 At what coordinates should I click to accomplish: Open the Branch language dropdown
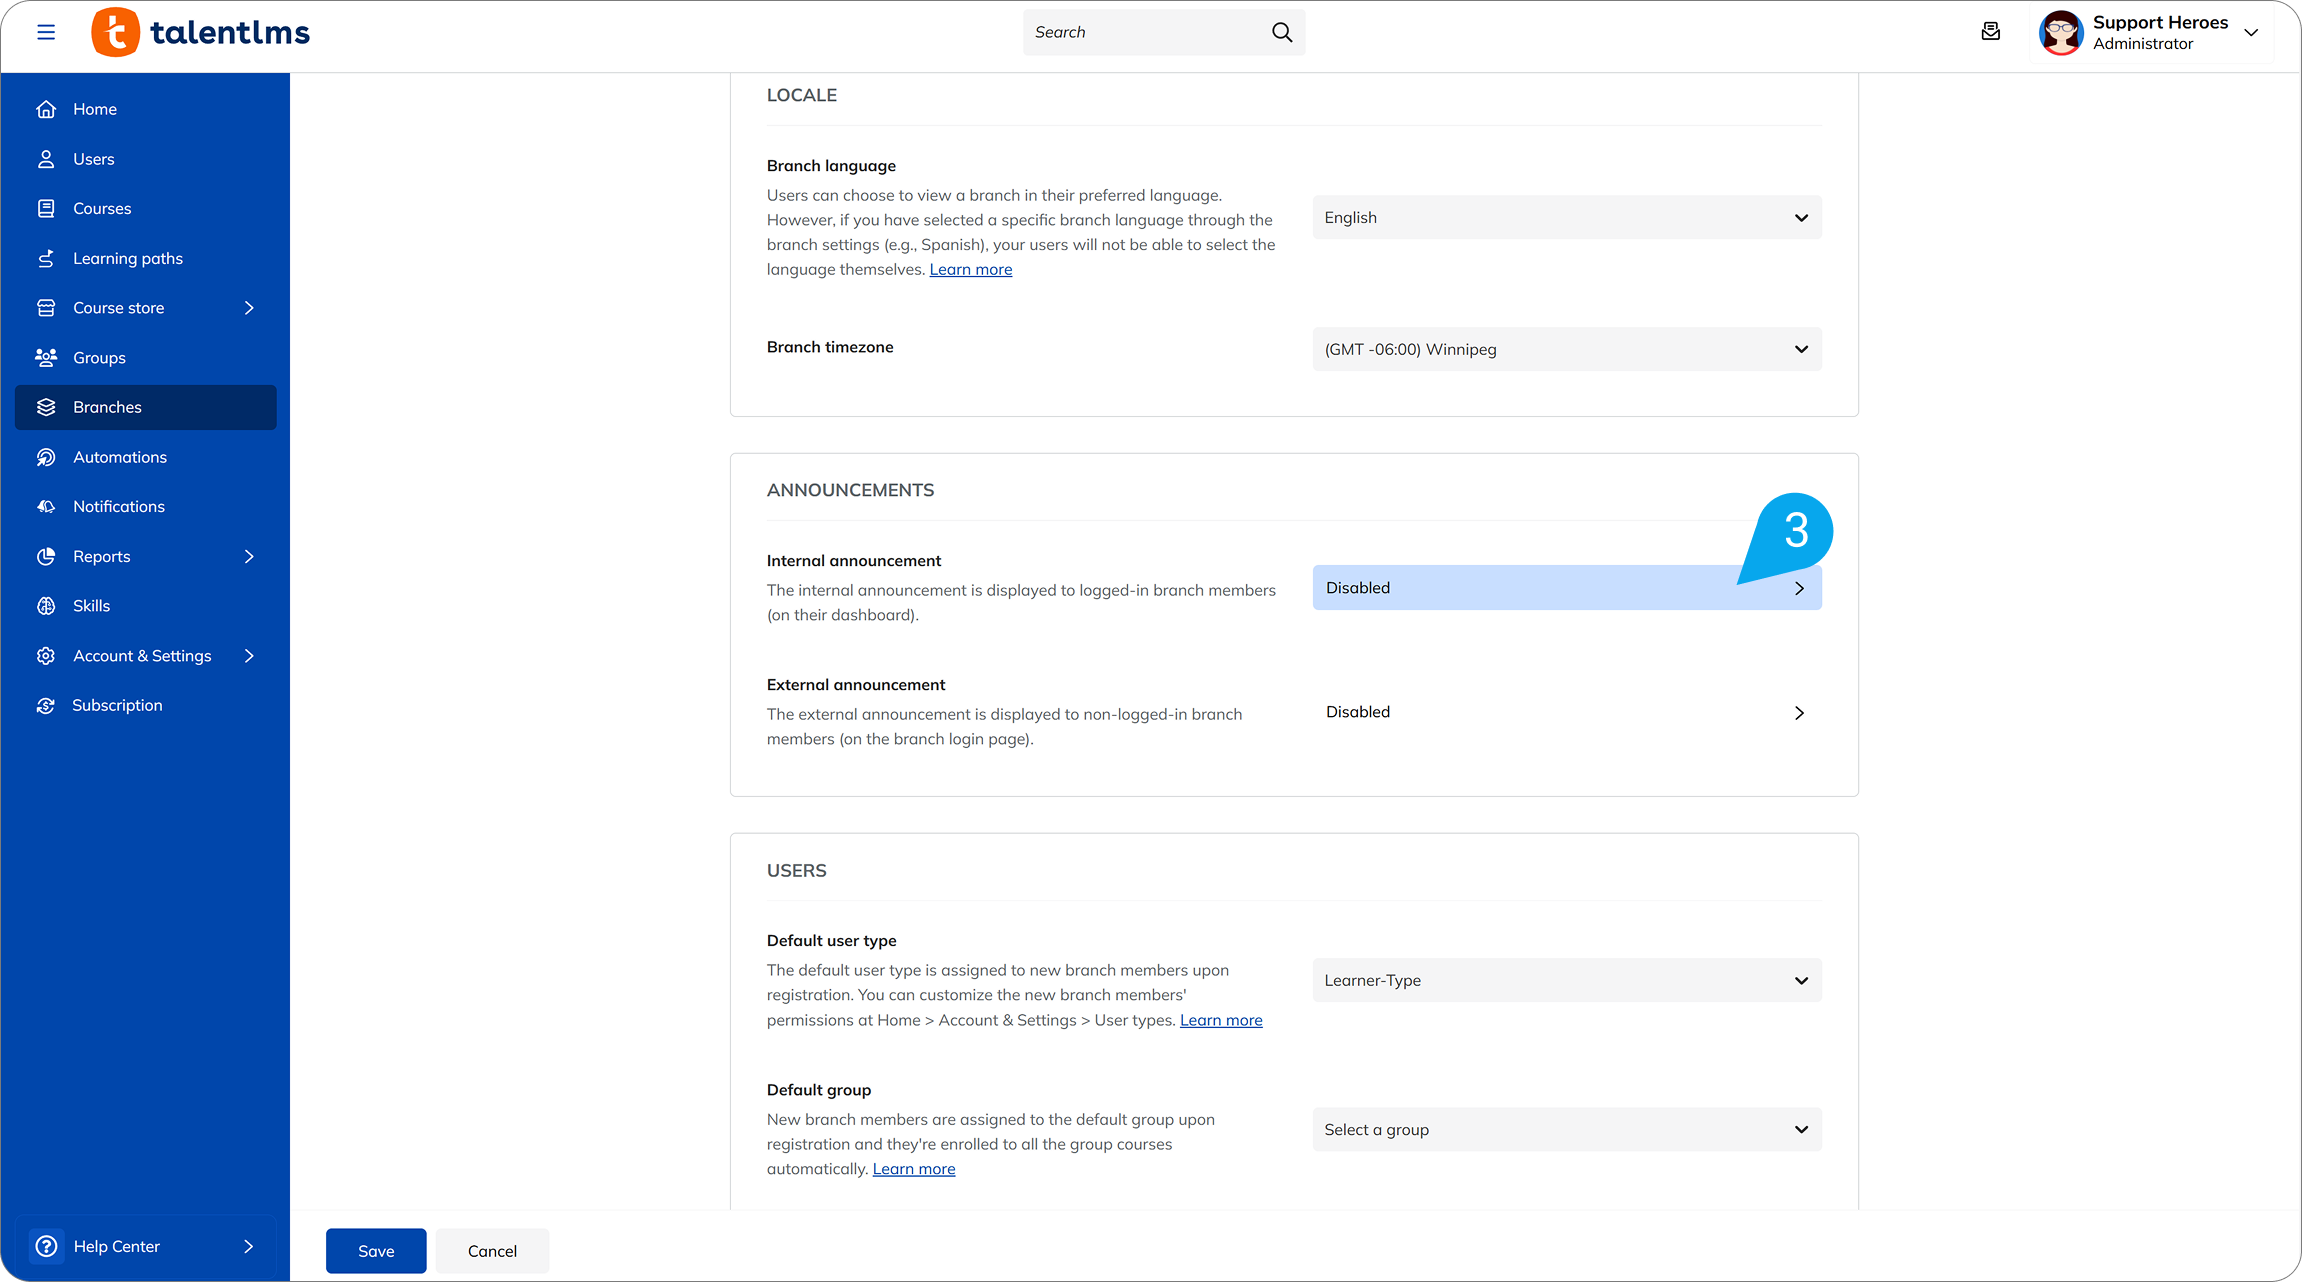click(1566, 218)
